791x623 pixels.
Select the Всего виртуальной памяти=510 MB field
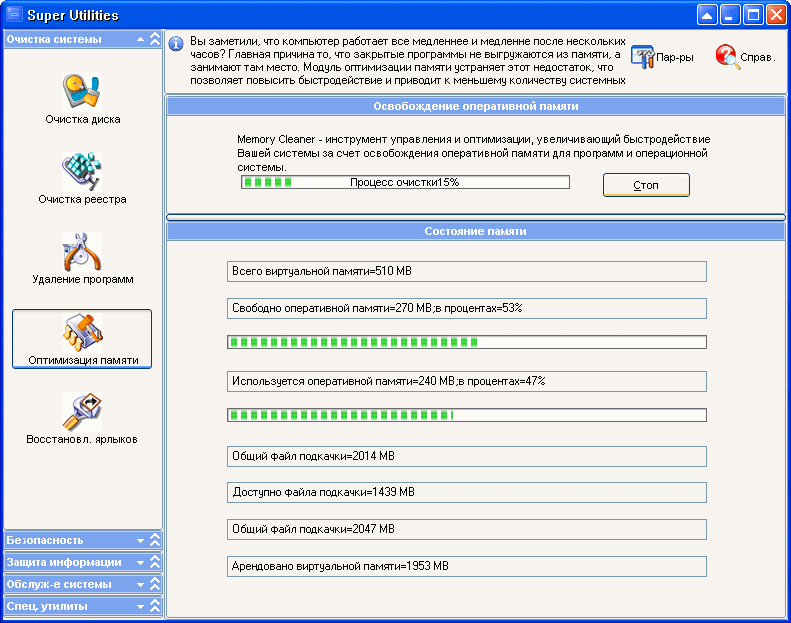pos(467,271)
